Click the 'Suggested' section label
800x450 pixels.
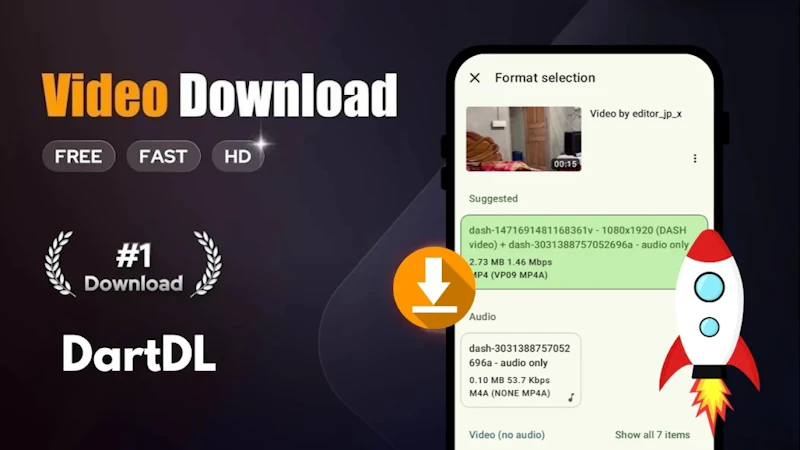click(x=493, y=198)
